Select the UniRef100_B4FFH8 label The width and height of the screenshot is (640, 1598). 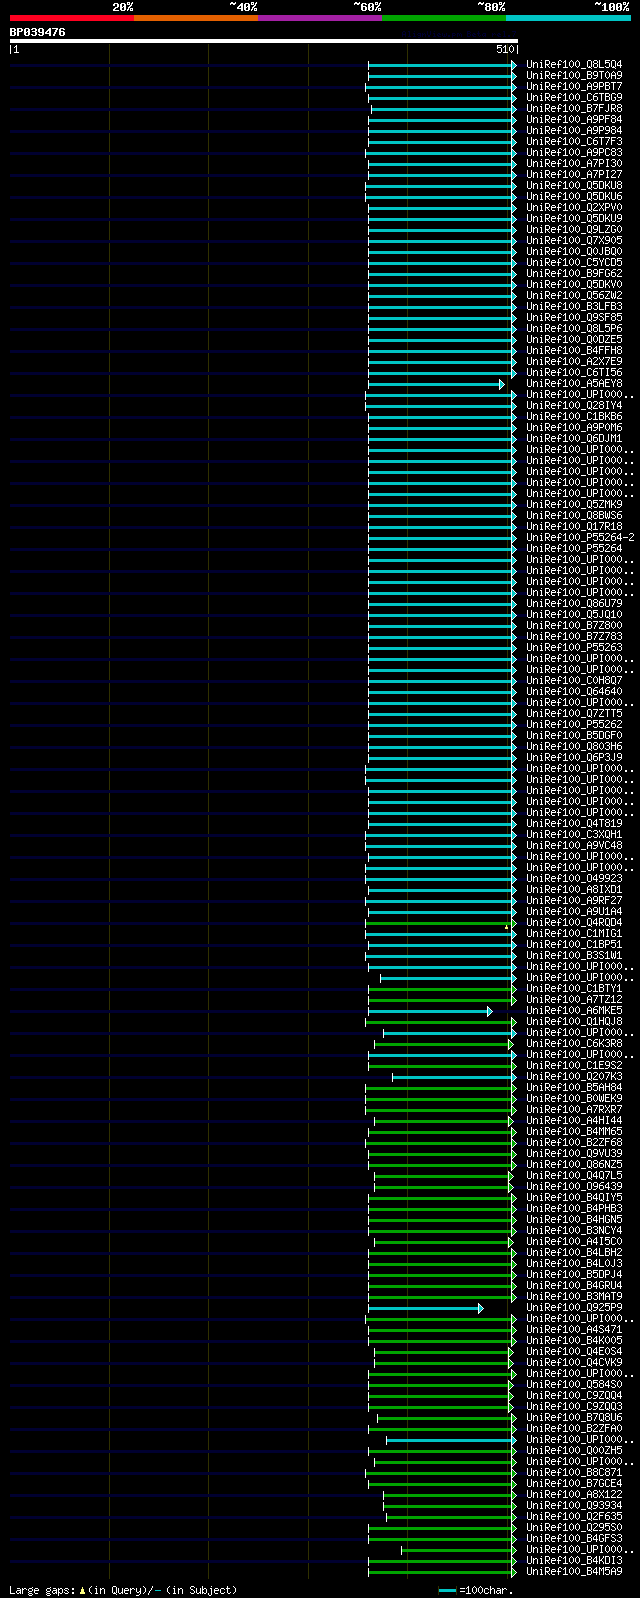tap(574, 351)
